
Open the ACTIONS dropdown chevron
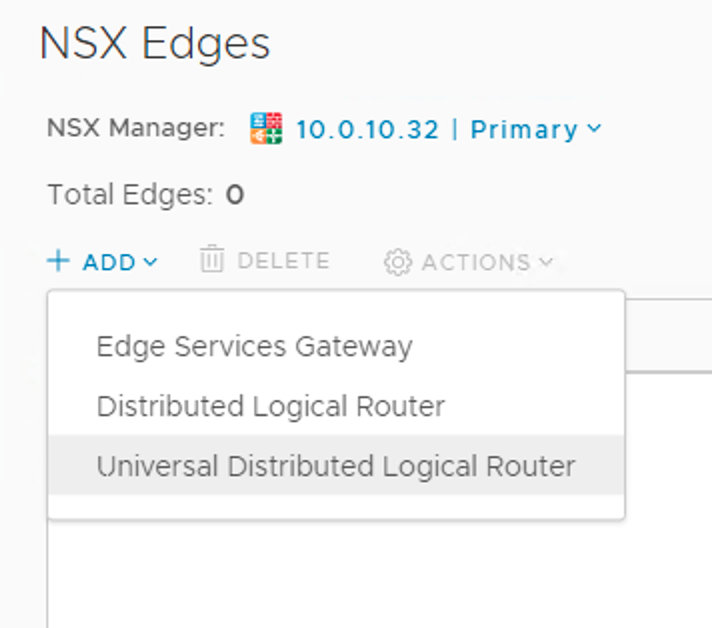click(546, 262)
